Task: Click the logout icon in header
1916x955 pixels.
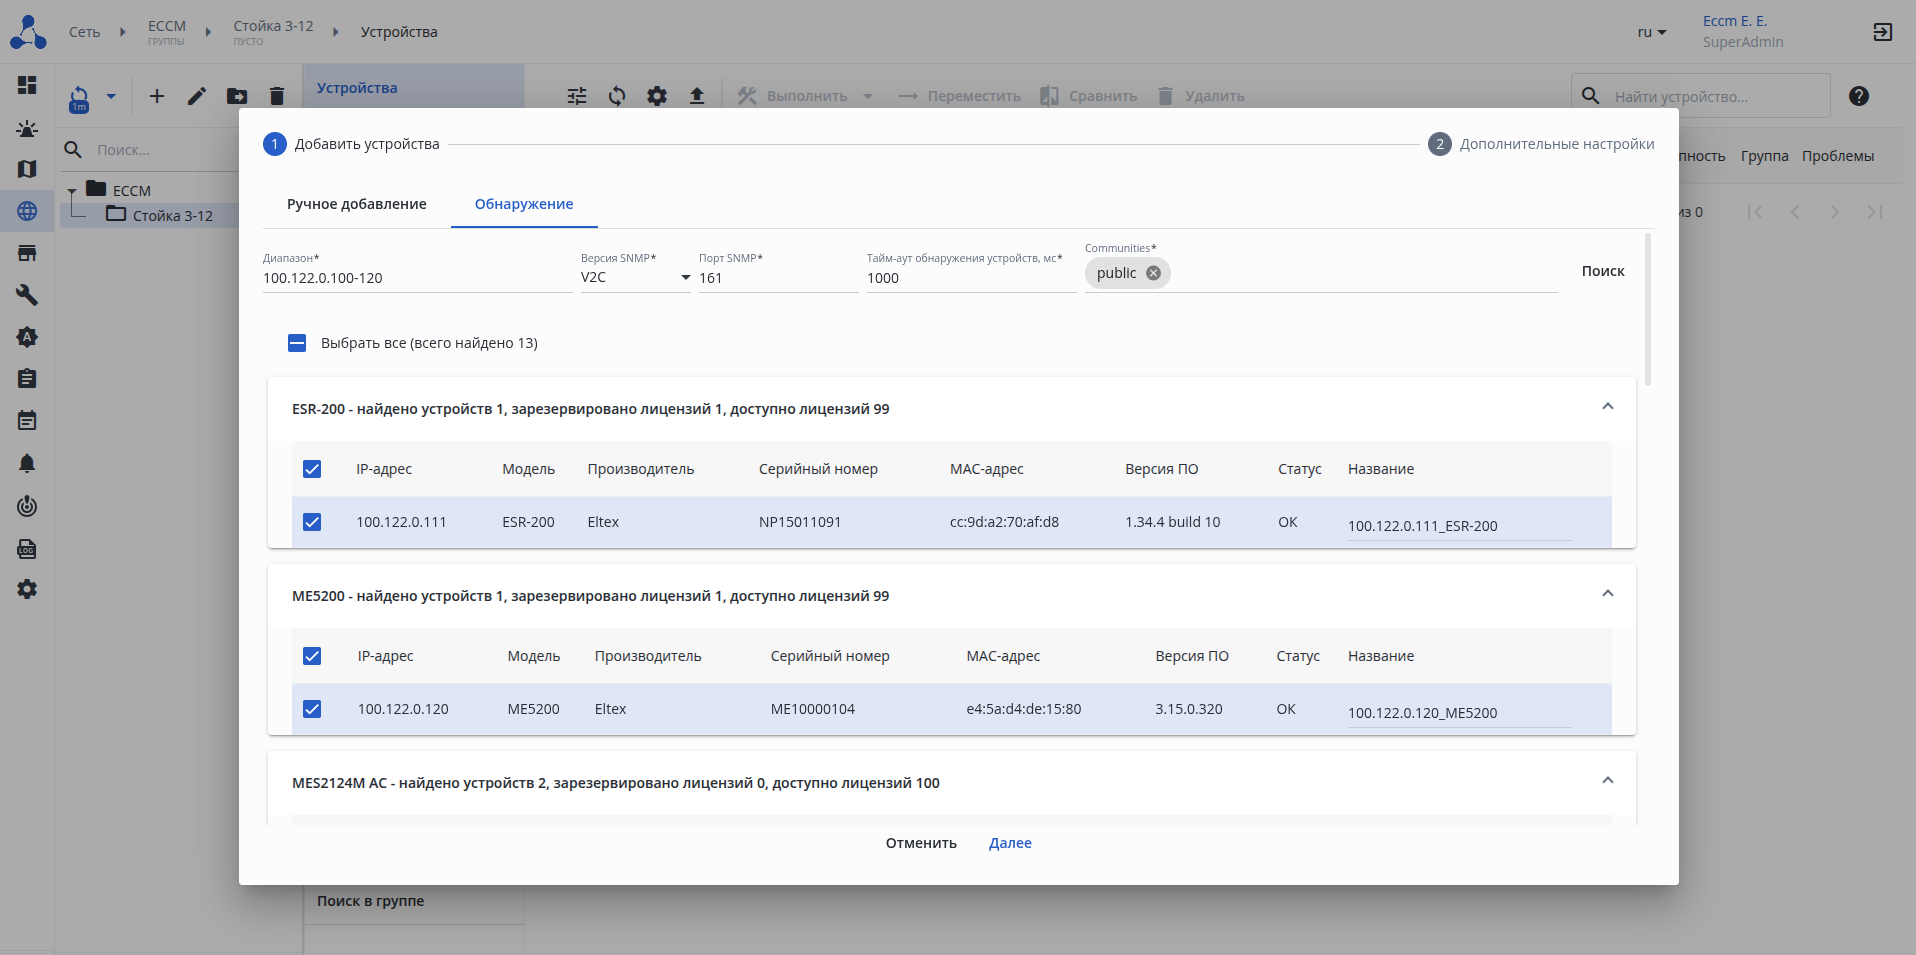Action: pos(1882,32)
